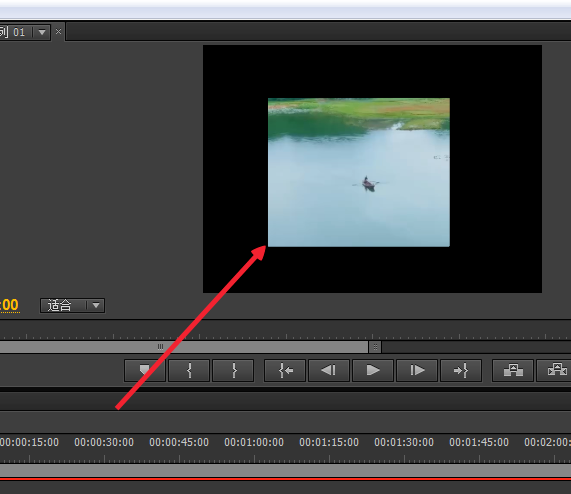571x494 pixels.
Task: Play the sequence in the Program Monitor
Action: [373, 370]
